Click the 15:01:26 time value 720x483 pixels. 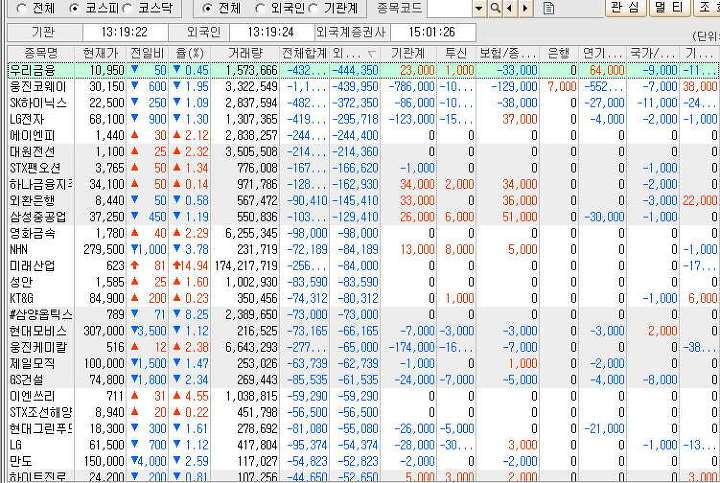click(x=432, y=32)
